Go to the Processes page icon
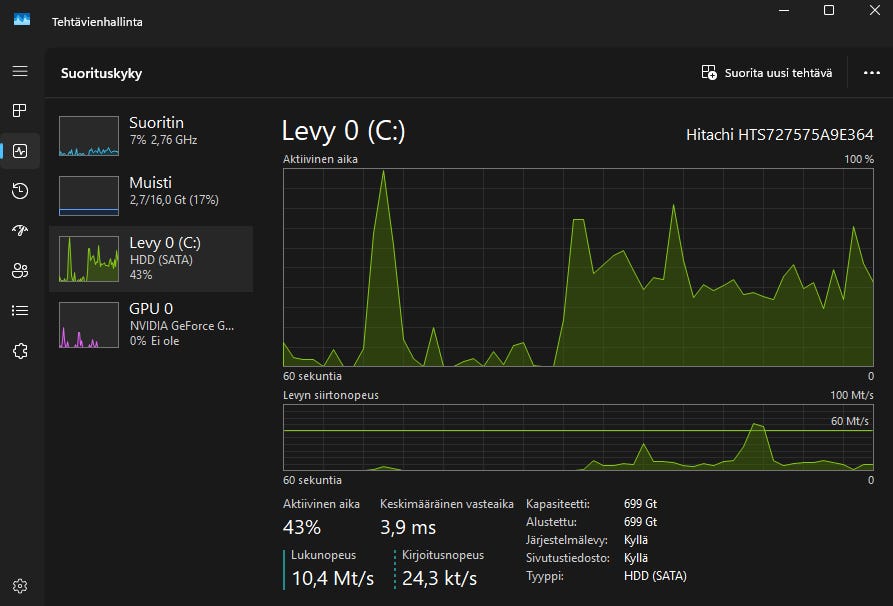 pyautogui.click(x=20, y=110)
